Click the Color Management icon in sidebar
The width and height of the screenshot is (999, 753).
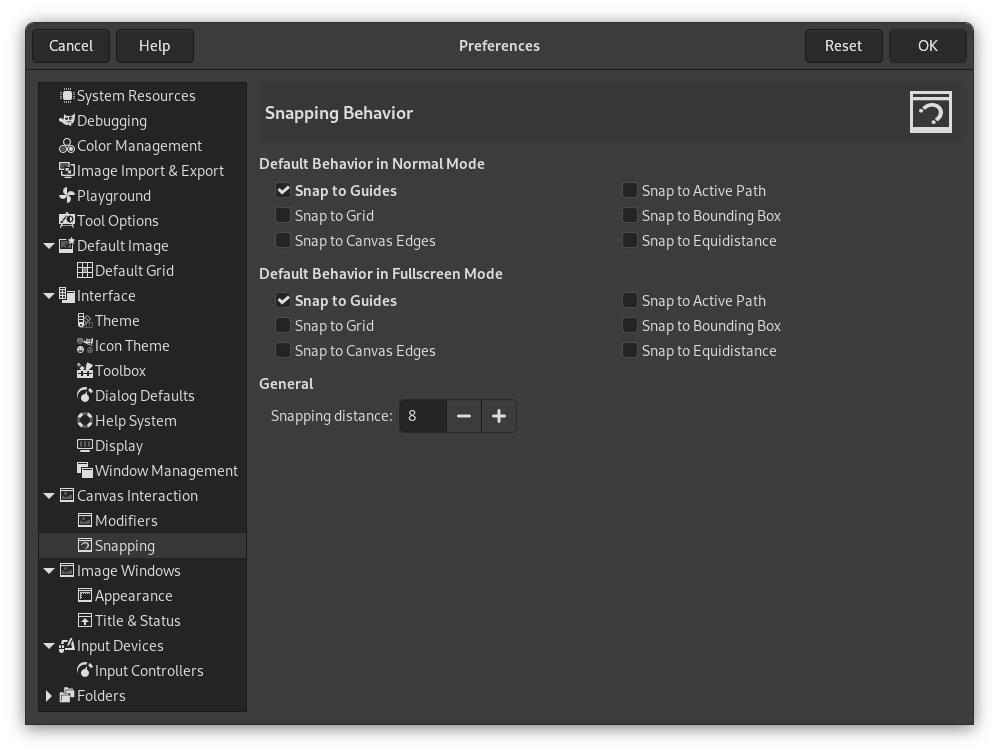pos(66,146)
